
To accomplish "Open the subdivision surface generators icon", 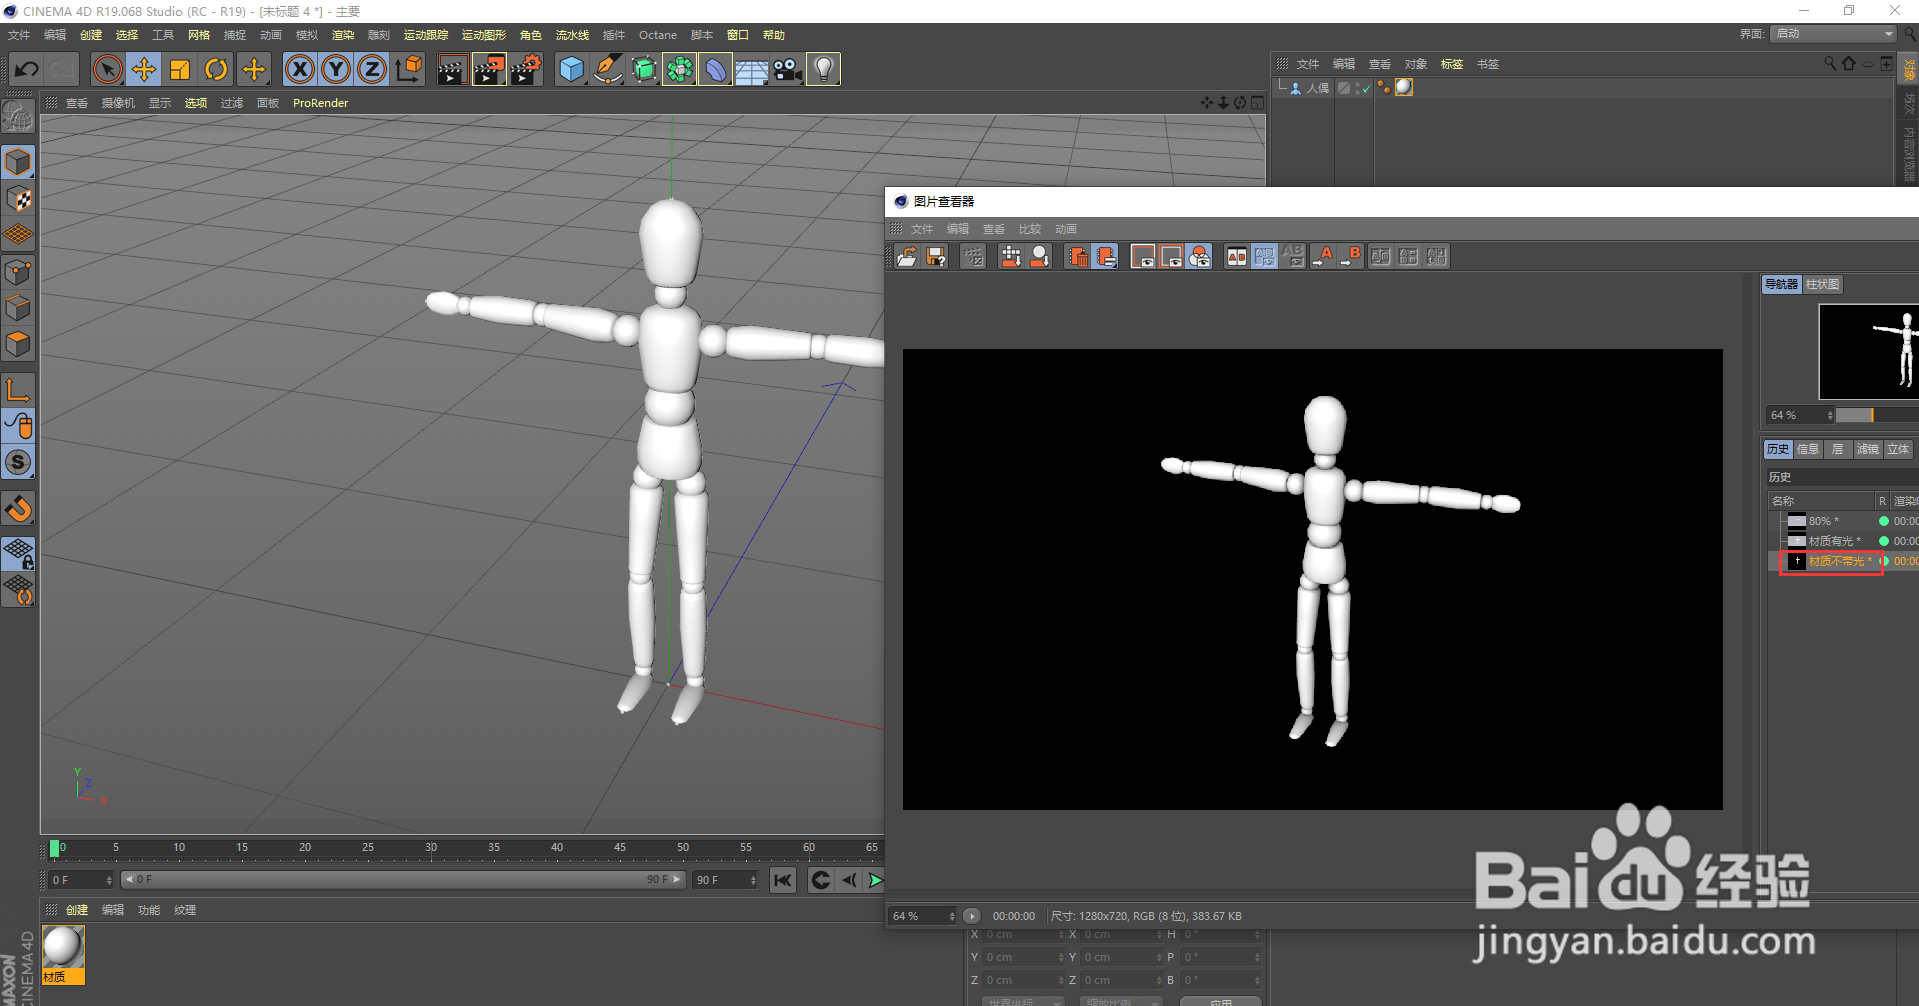I will pos(644,69).
